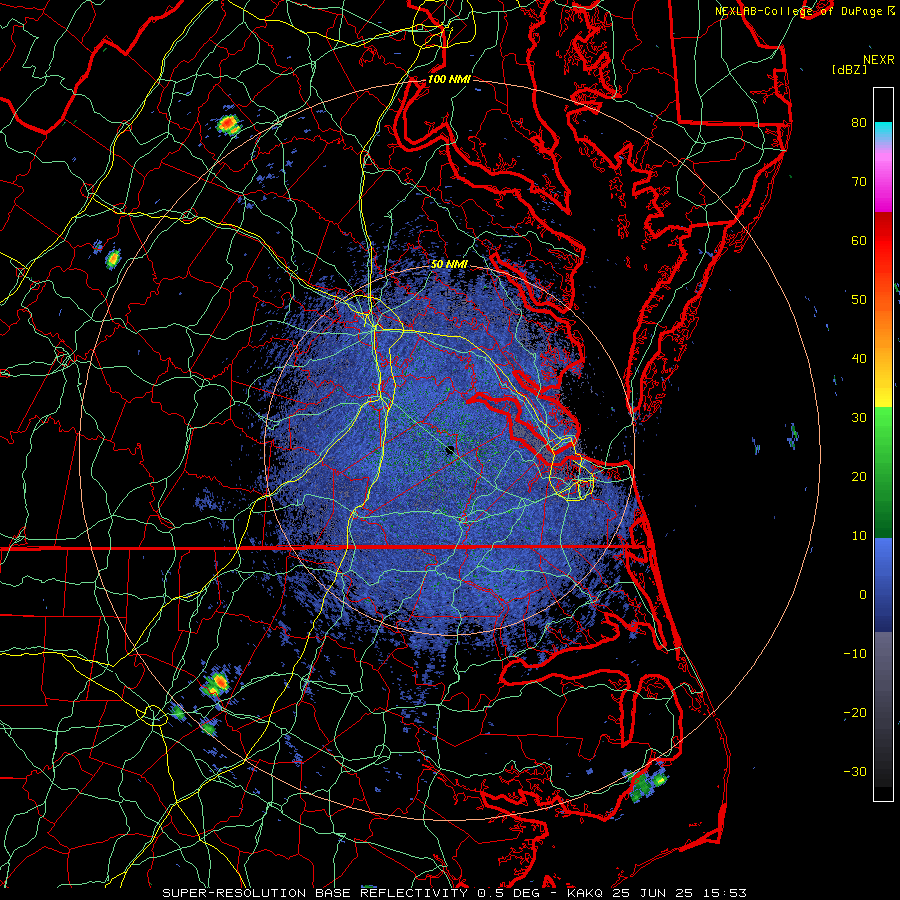The image size is (900, 900).
Task: Click the '-20' value on dBZ scale
Action: tap(855, 713)
